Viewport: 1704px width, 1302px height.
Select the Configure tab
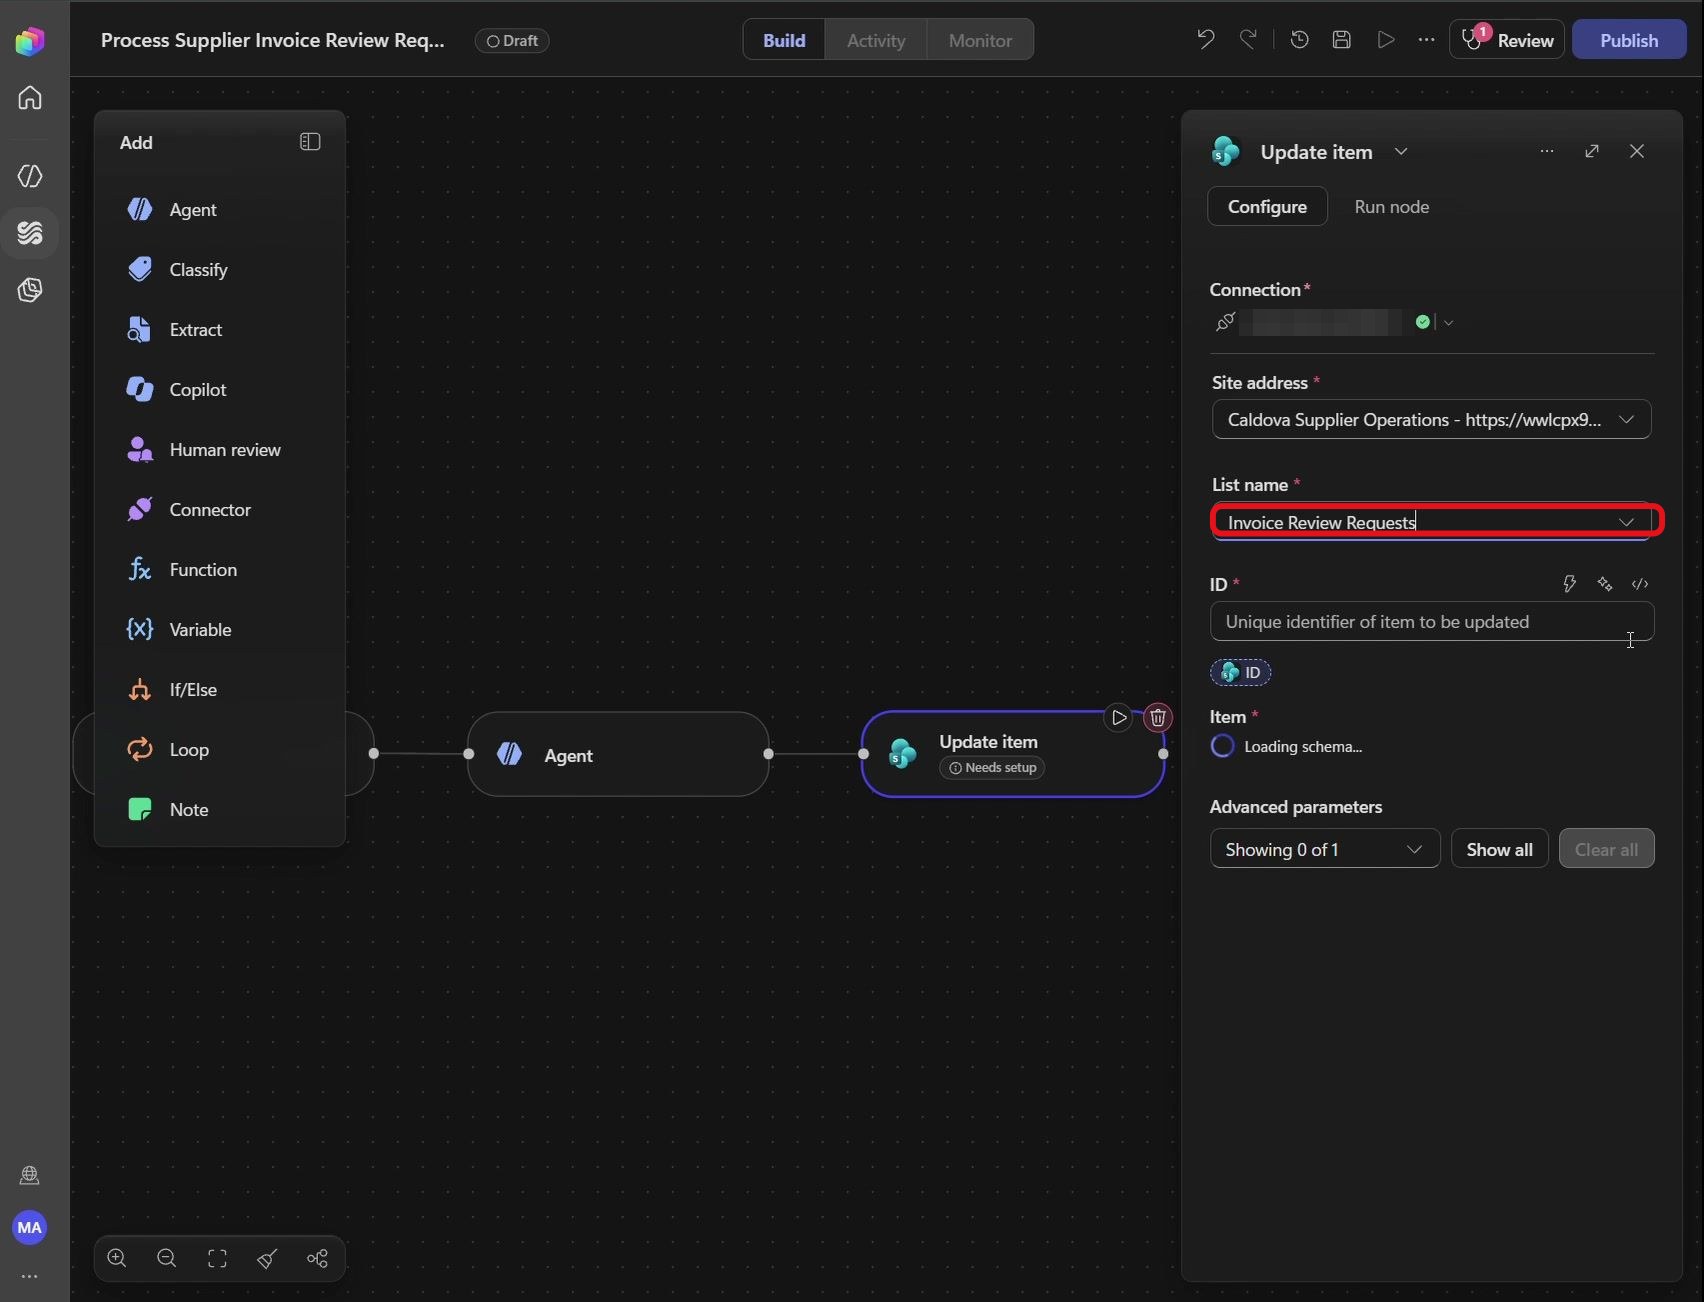pos(1267,206)
